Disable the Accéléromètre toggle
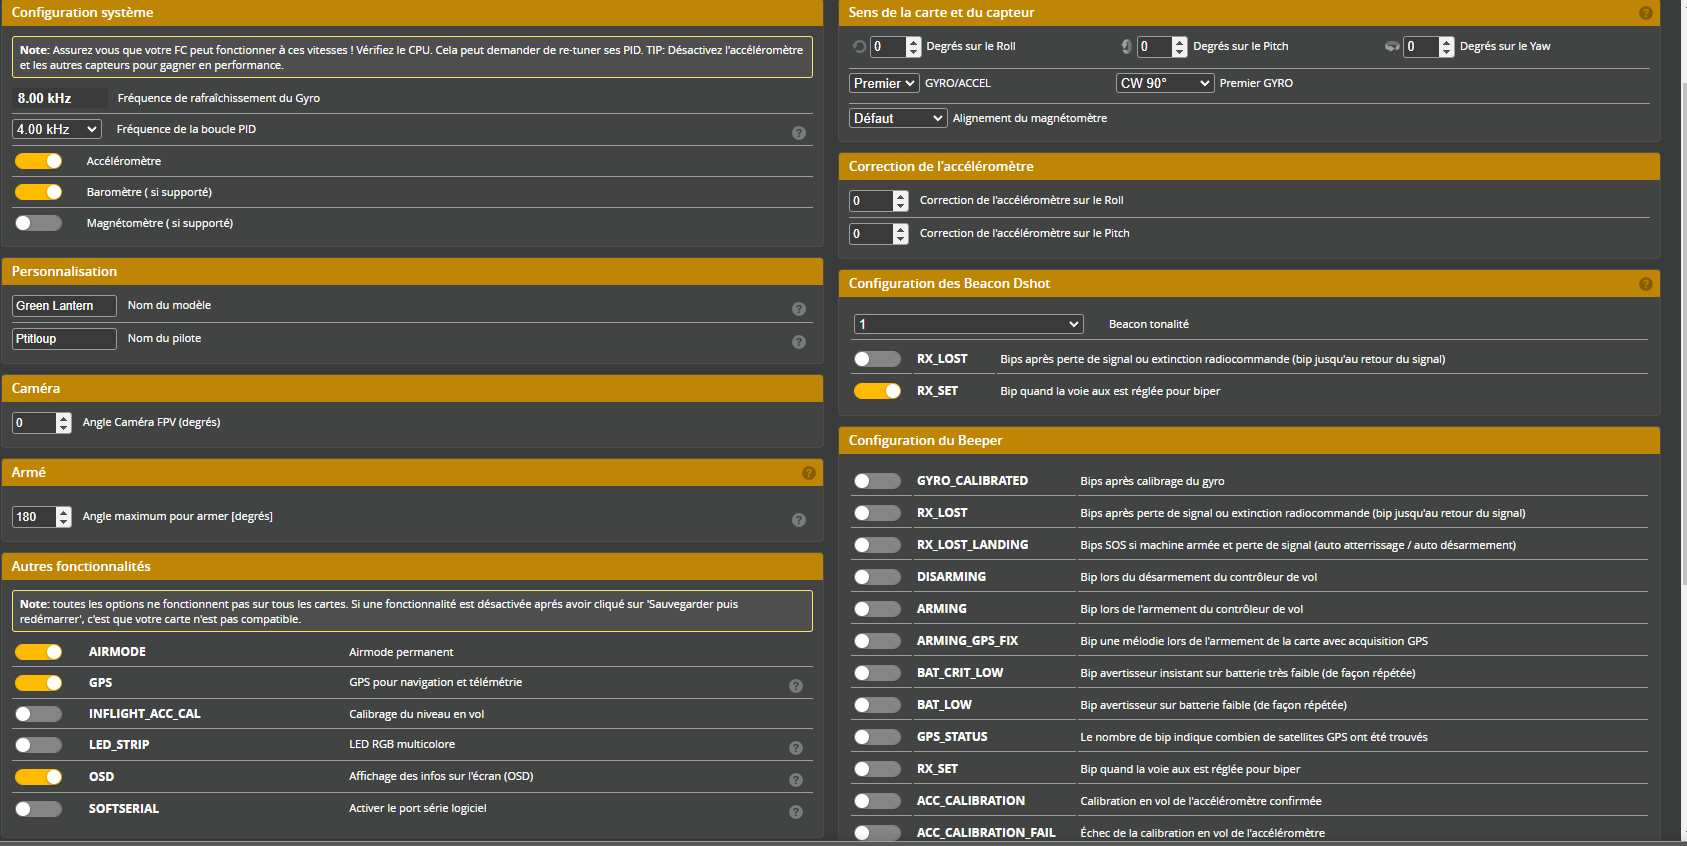This screenshot has width=1687, height=846. pos(39,161)
